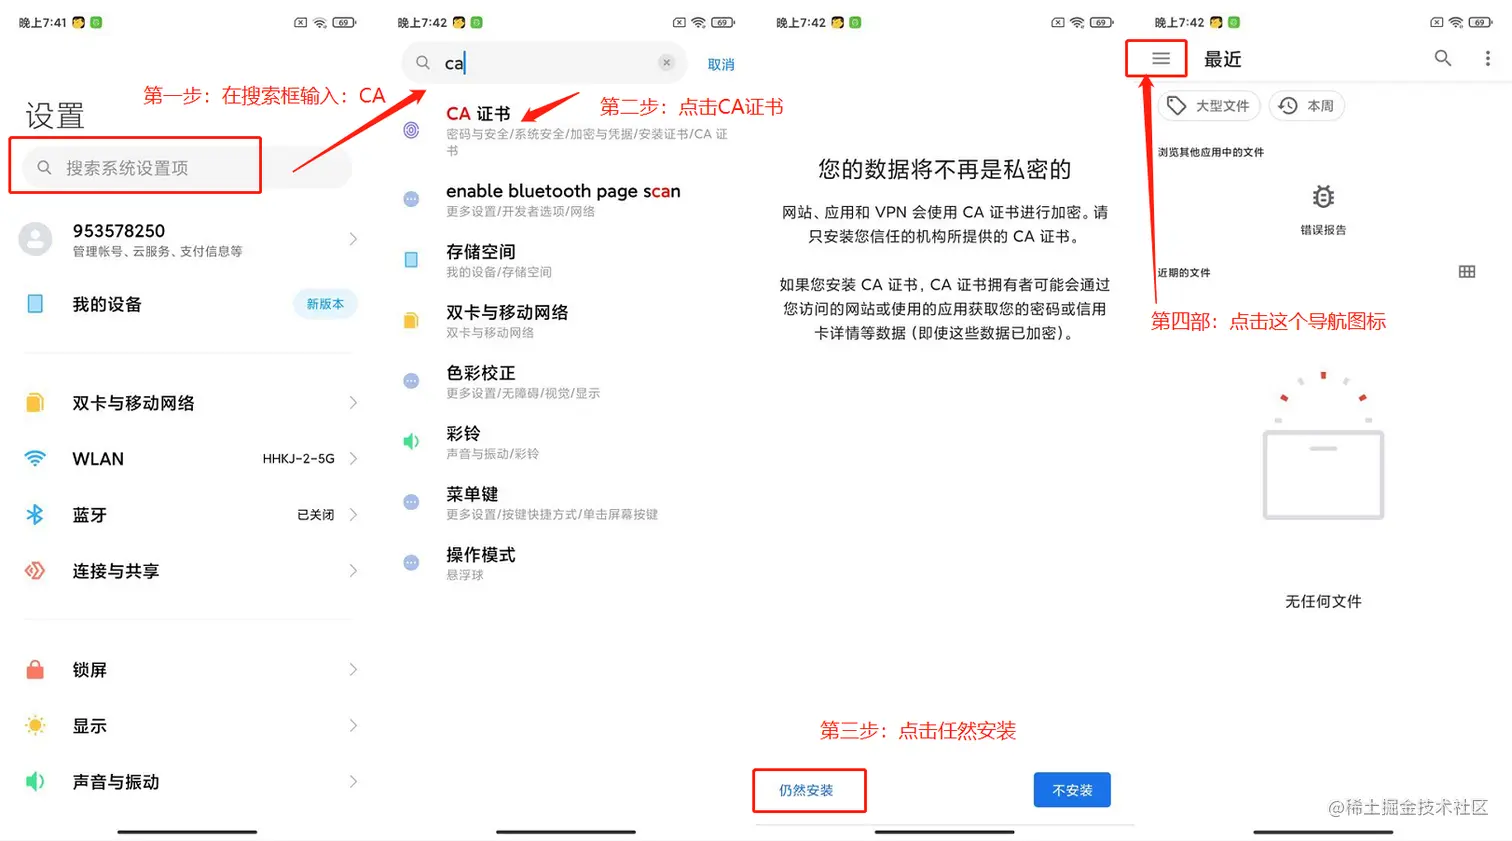The width and height of the screenshot is (1512, 841).
Task: Click the account avatar for 953578250
Action: click(x=35, y=239)
